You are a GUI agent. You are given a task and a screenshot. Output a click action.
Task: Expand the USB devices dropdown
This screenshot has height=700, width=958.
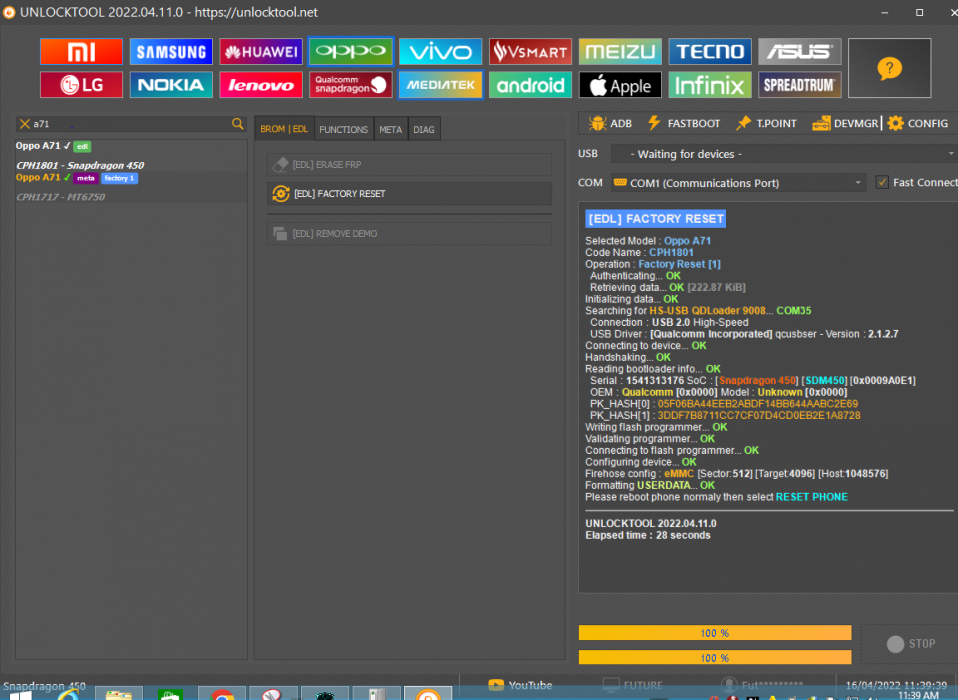[x=784, y=154]
